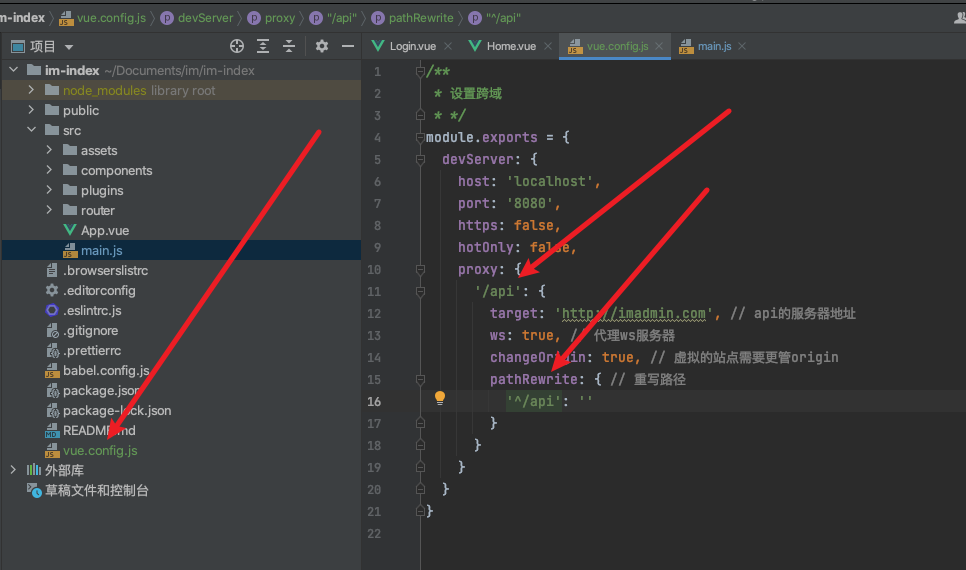This screenshot has height=570, width=966.
Task: Open 草稿文件和控制台 node
Action: click(96, 491)
